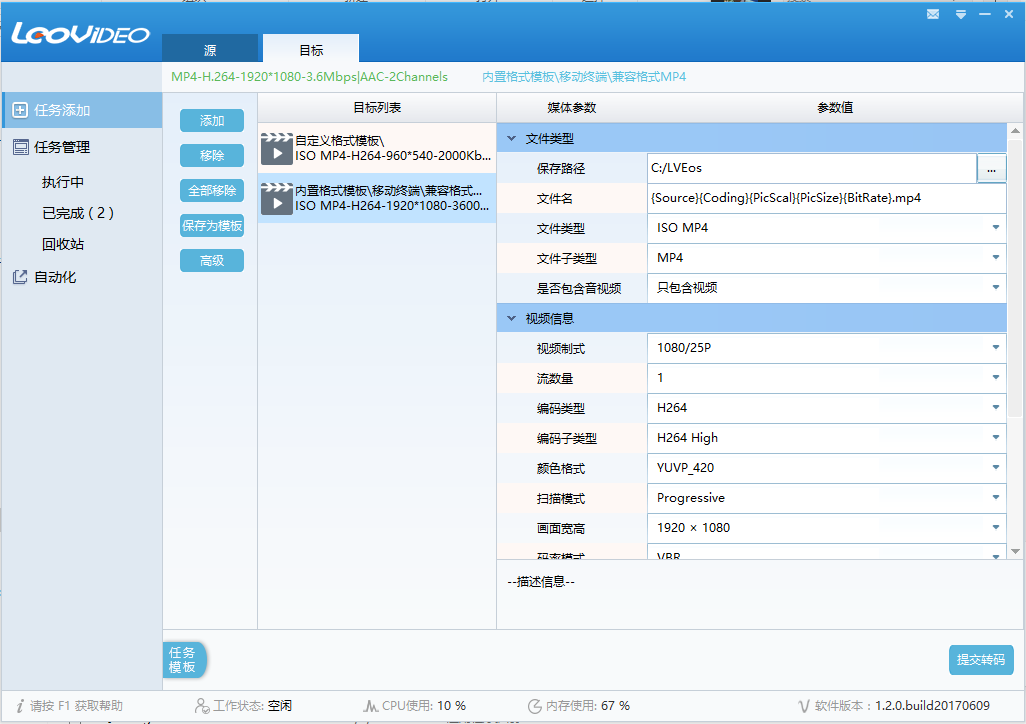Screen dimensions: 1026x724
Task: Click the 文件名 input field
Action: [826, 198]
